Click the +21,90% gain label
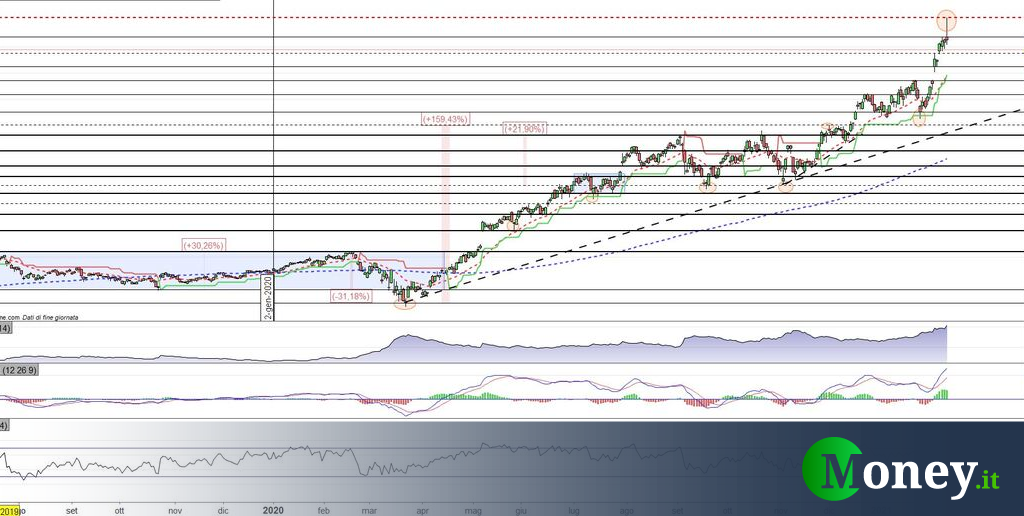 tap(524, 128)
